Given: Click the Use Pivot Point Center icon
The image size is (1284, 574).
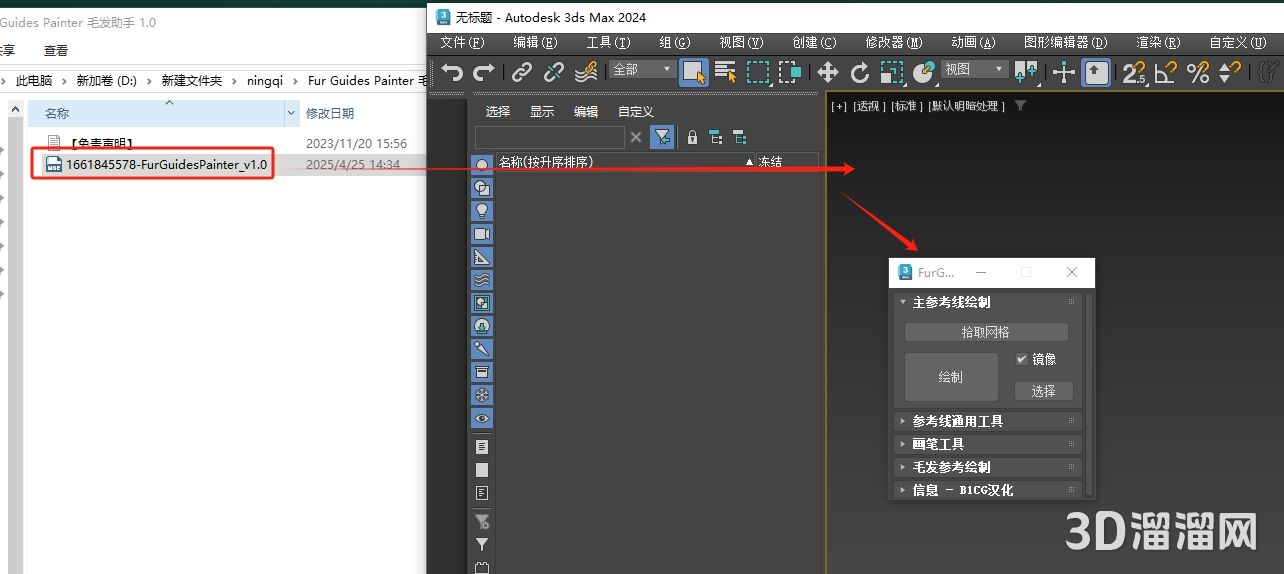Looking at the screenshot, I should click(1026, 72).
